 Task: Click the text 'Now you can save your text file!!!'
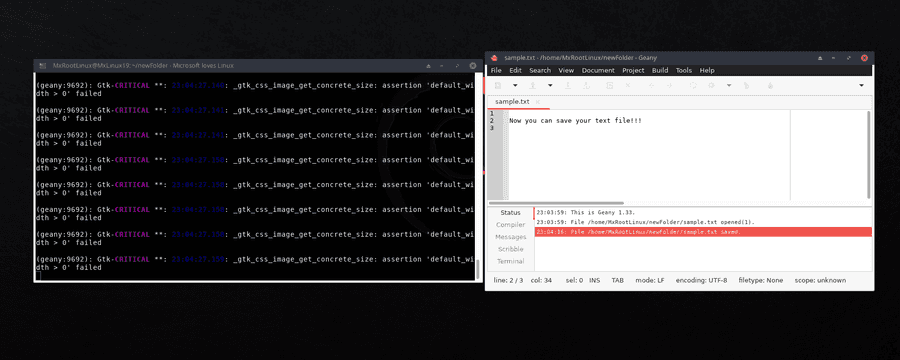pyautogui.click(x=575, y=121)
